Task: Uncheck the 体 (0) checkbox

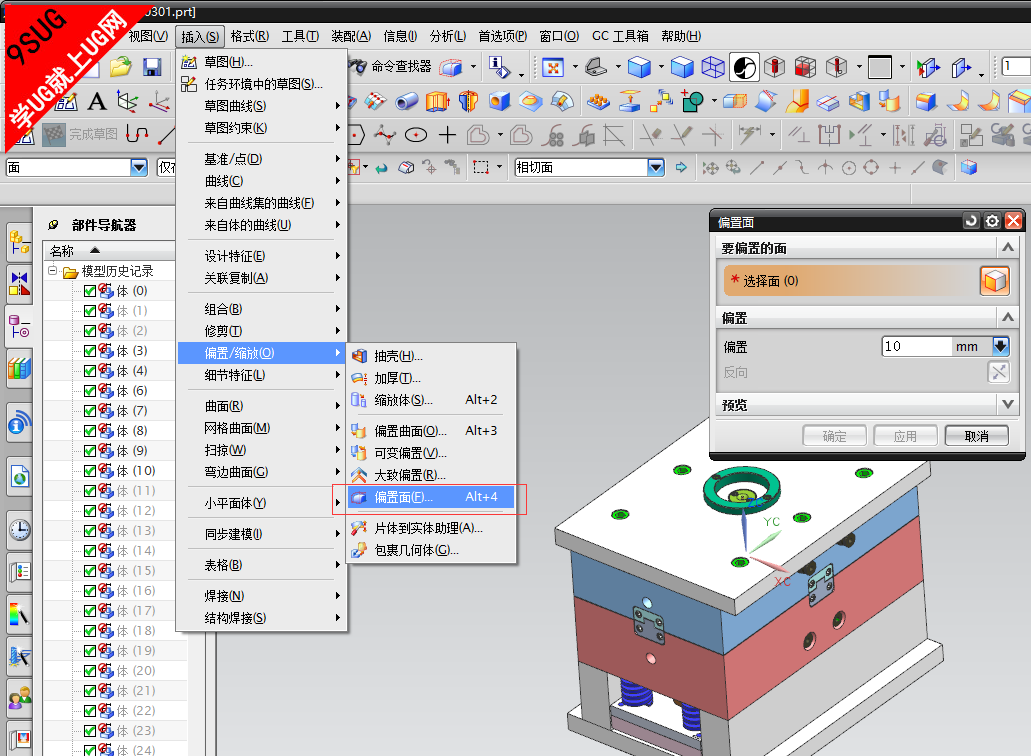Action: pyautogui.click(x=90, y=291)
